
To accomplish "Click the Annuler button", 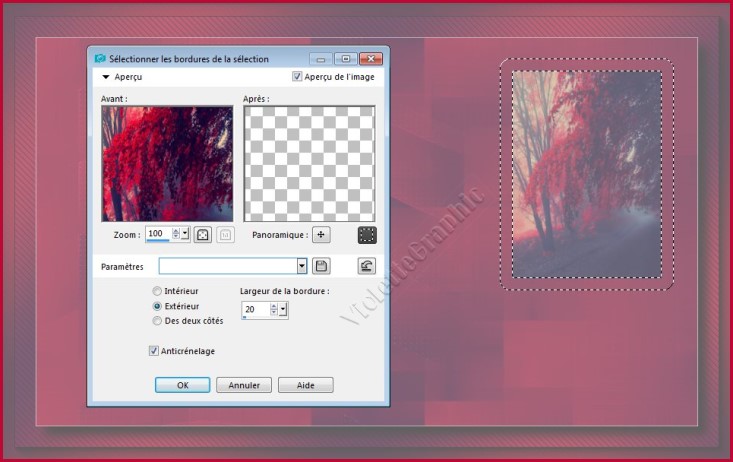I will coord(244,385).
